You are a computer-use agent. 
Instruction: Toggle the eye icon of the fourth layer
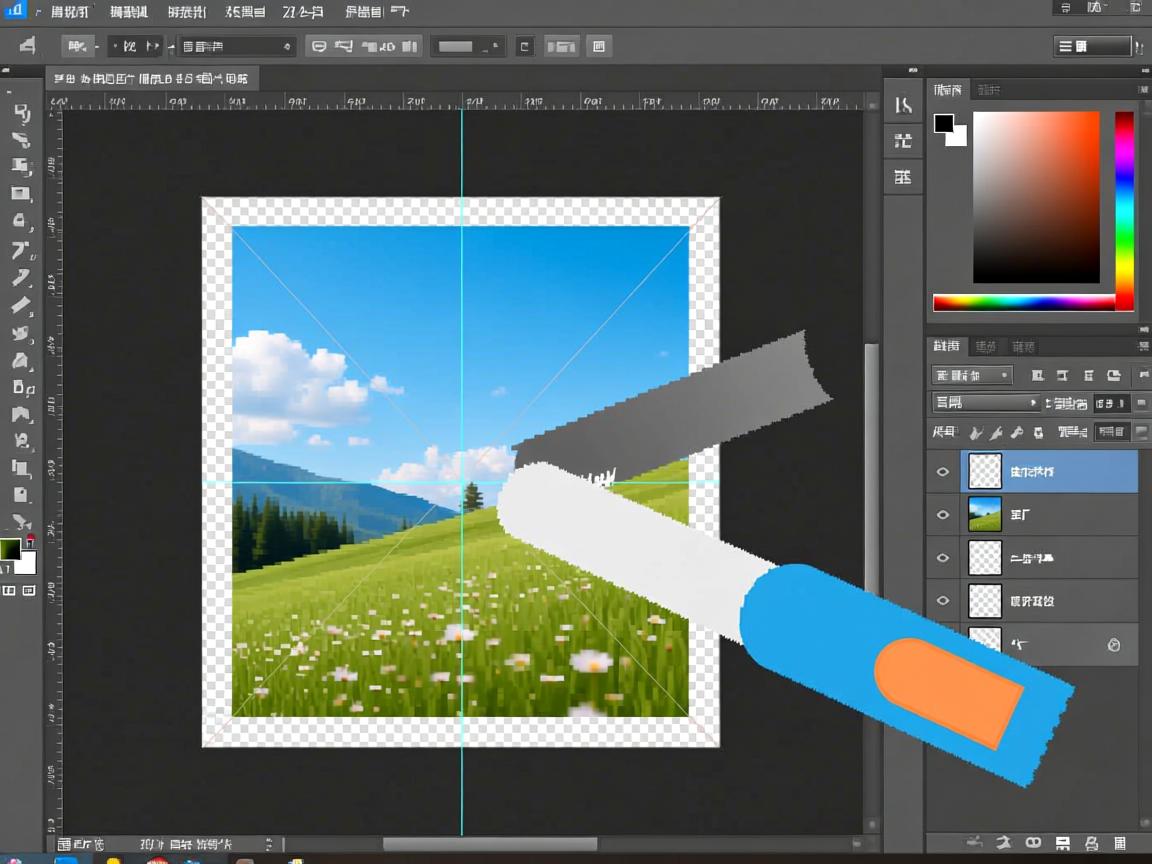[942, 601]
